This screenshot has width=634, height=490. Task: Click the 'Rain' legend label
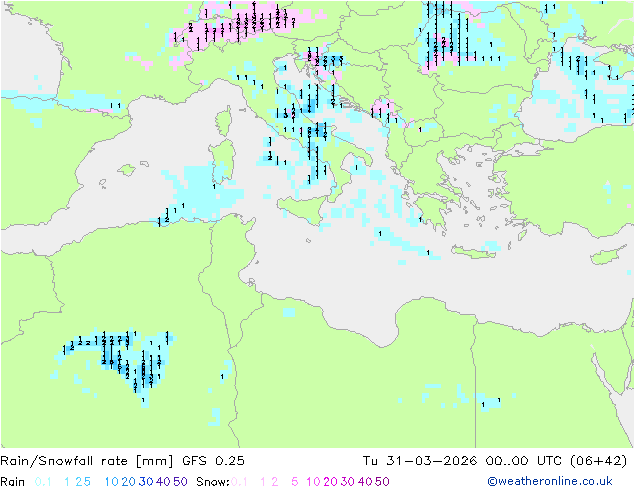(x=13, y=482)
